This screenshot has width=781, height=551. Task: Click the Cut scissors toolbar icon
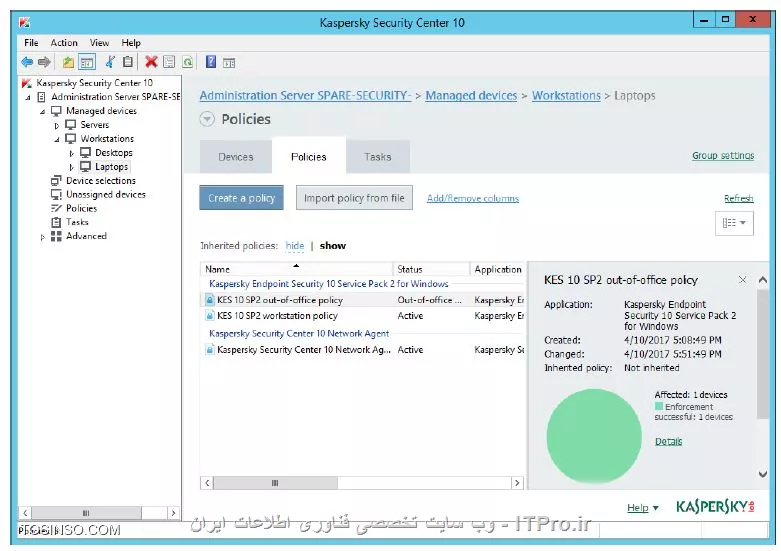(x=110, y=62)
